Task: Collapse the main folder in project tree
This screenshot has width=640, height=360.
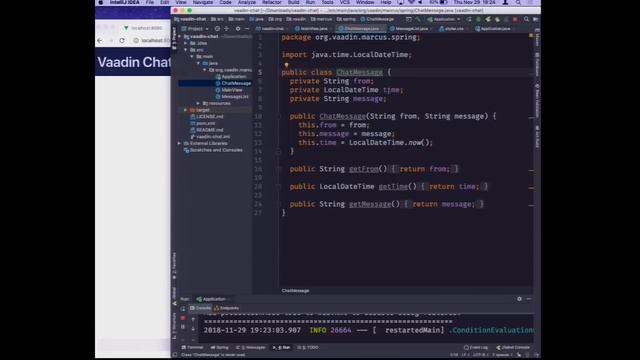Action: pos(192,56)
